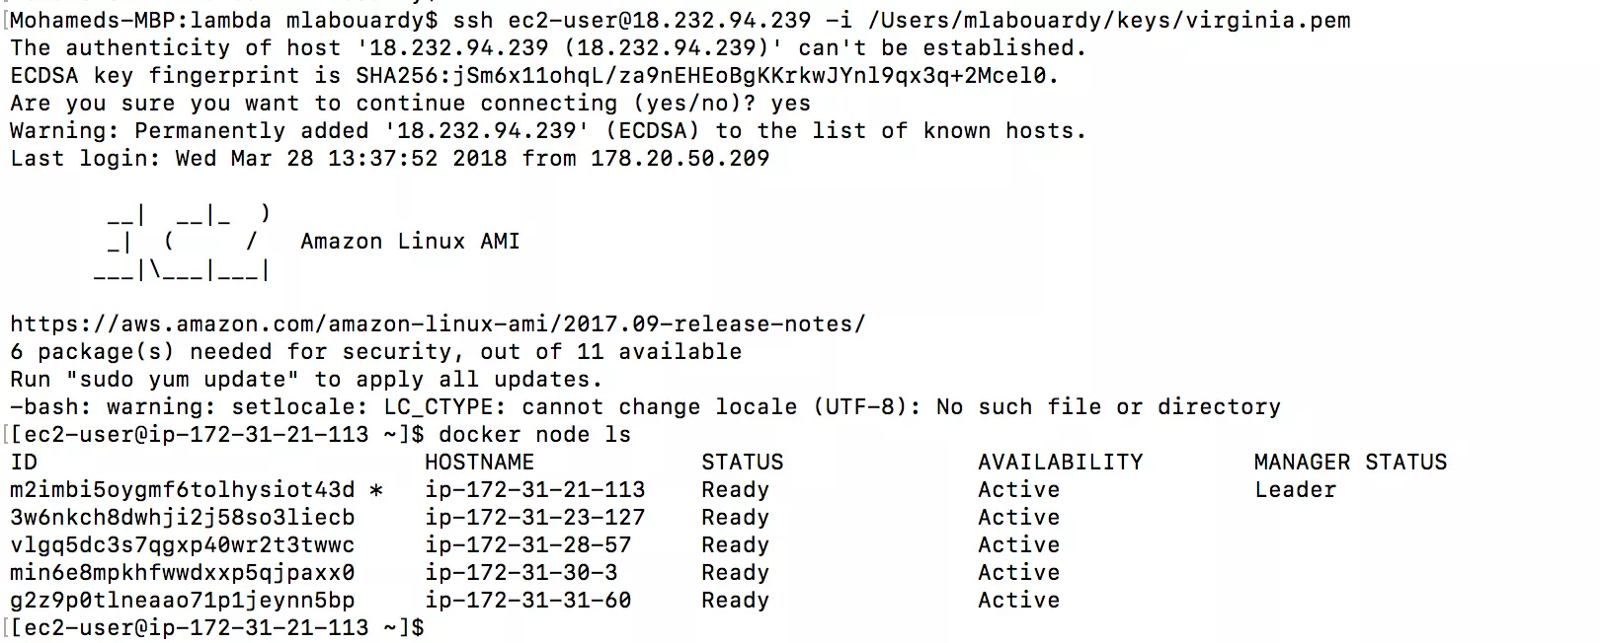Click hostname ip-172-31-31-60
1600x643 pixels.
528,601
